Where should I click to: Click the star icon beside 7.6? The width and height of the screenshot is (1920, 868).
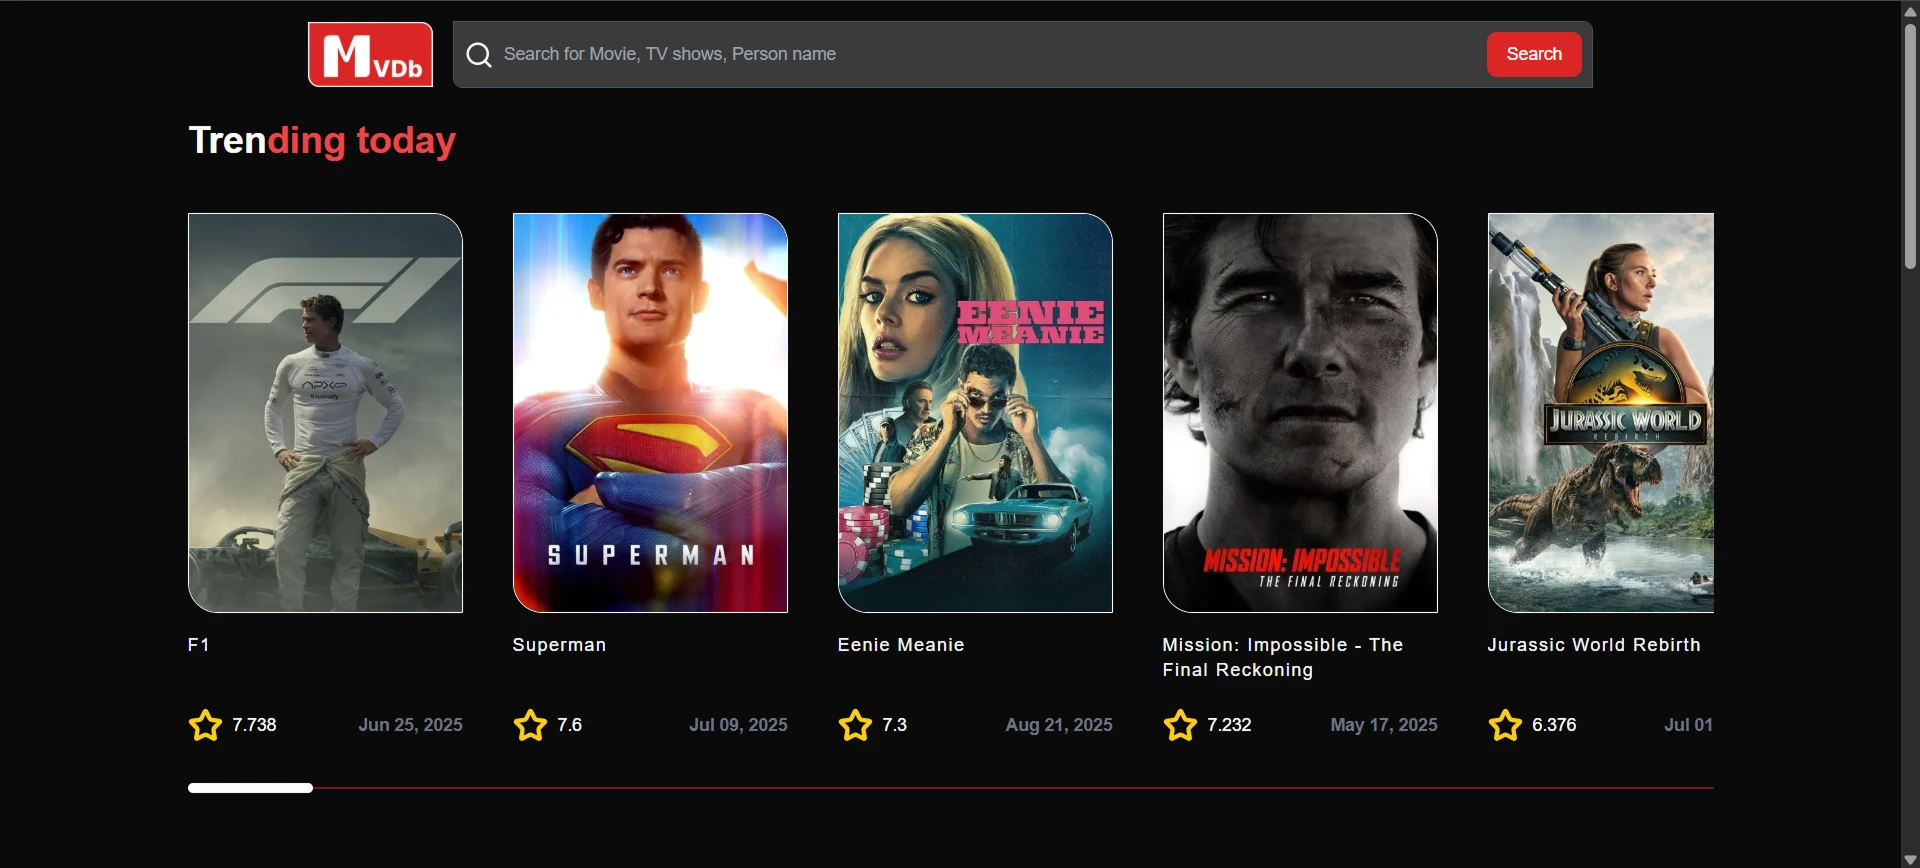click(x=530, y=725)
